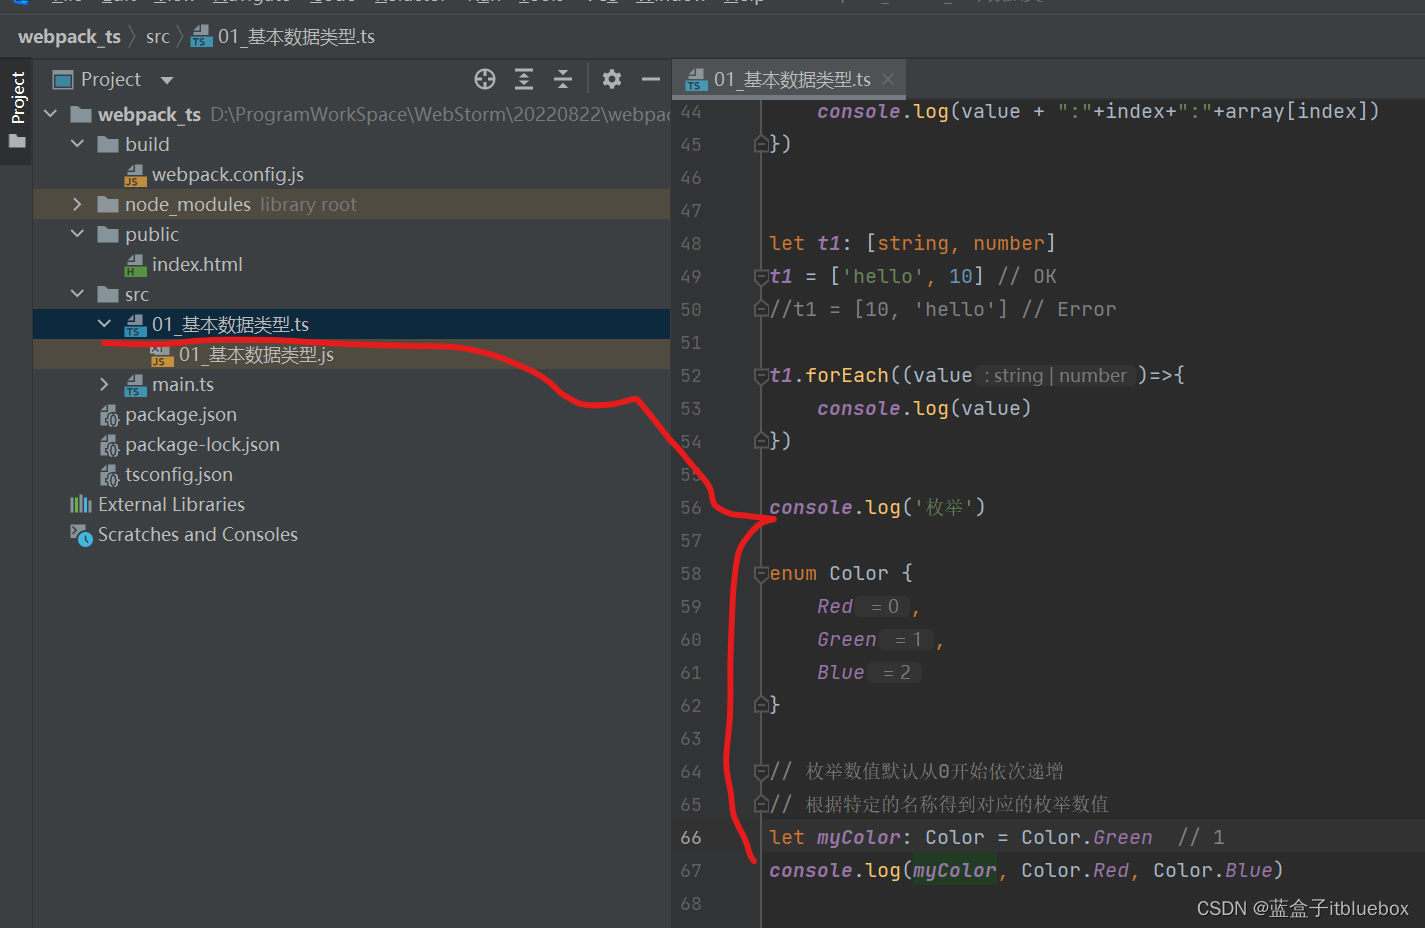Image resolution: width=1425 pixels, height=928 pixels.
Task: Close the 01_基本数据类型.ts editor tab
Action: [888, 79]
